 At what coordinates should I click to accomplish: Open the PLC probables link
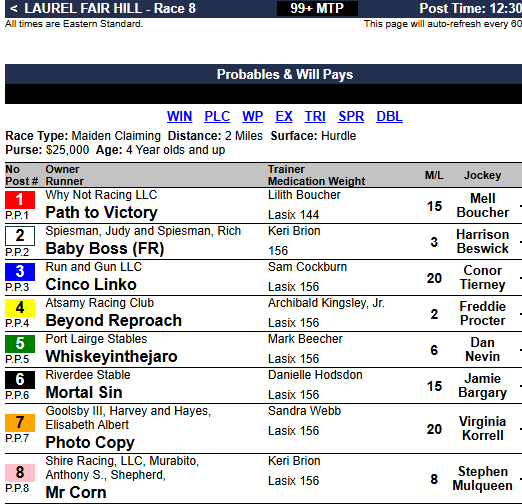pyautogui.click(x=217, y=116)
